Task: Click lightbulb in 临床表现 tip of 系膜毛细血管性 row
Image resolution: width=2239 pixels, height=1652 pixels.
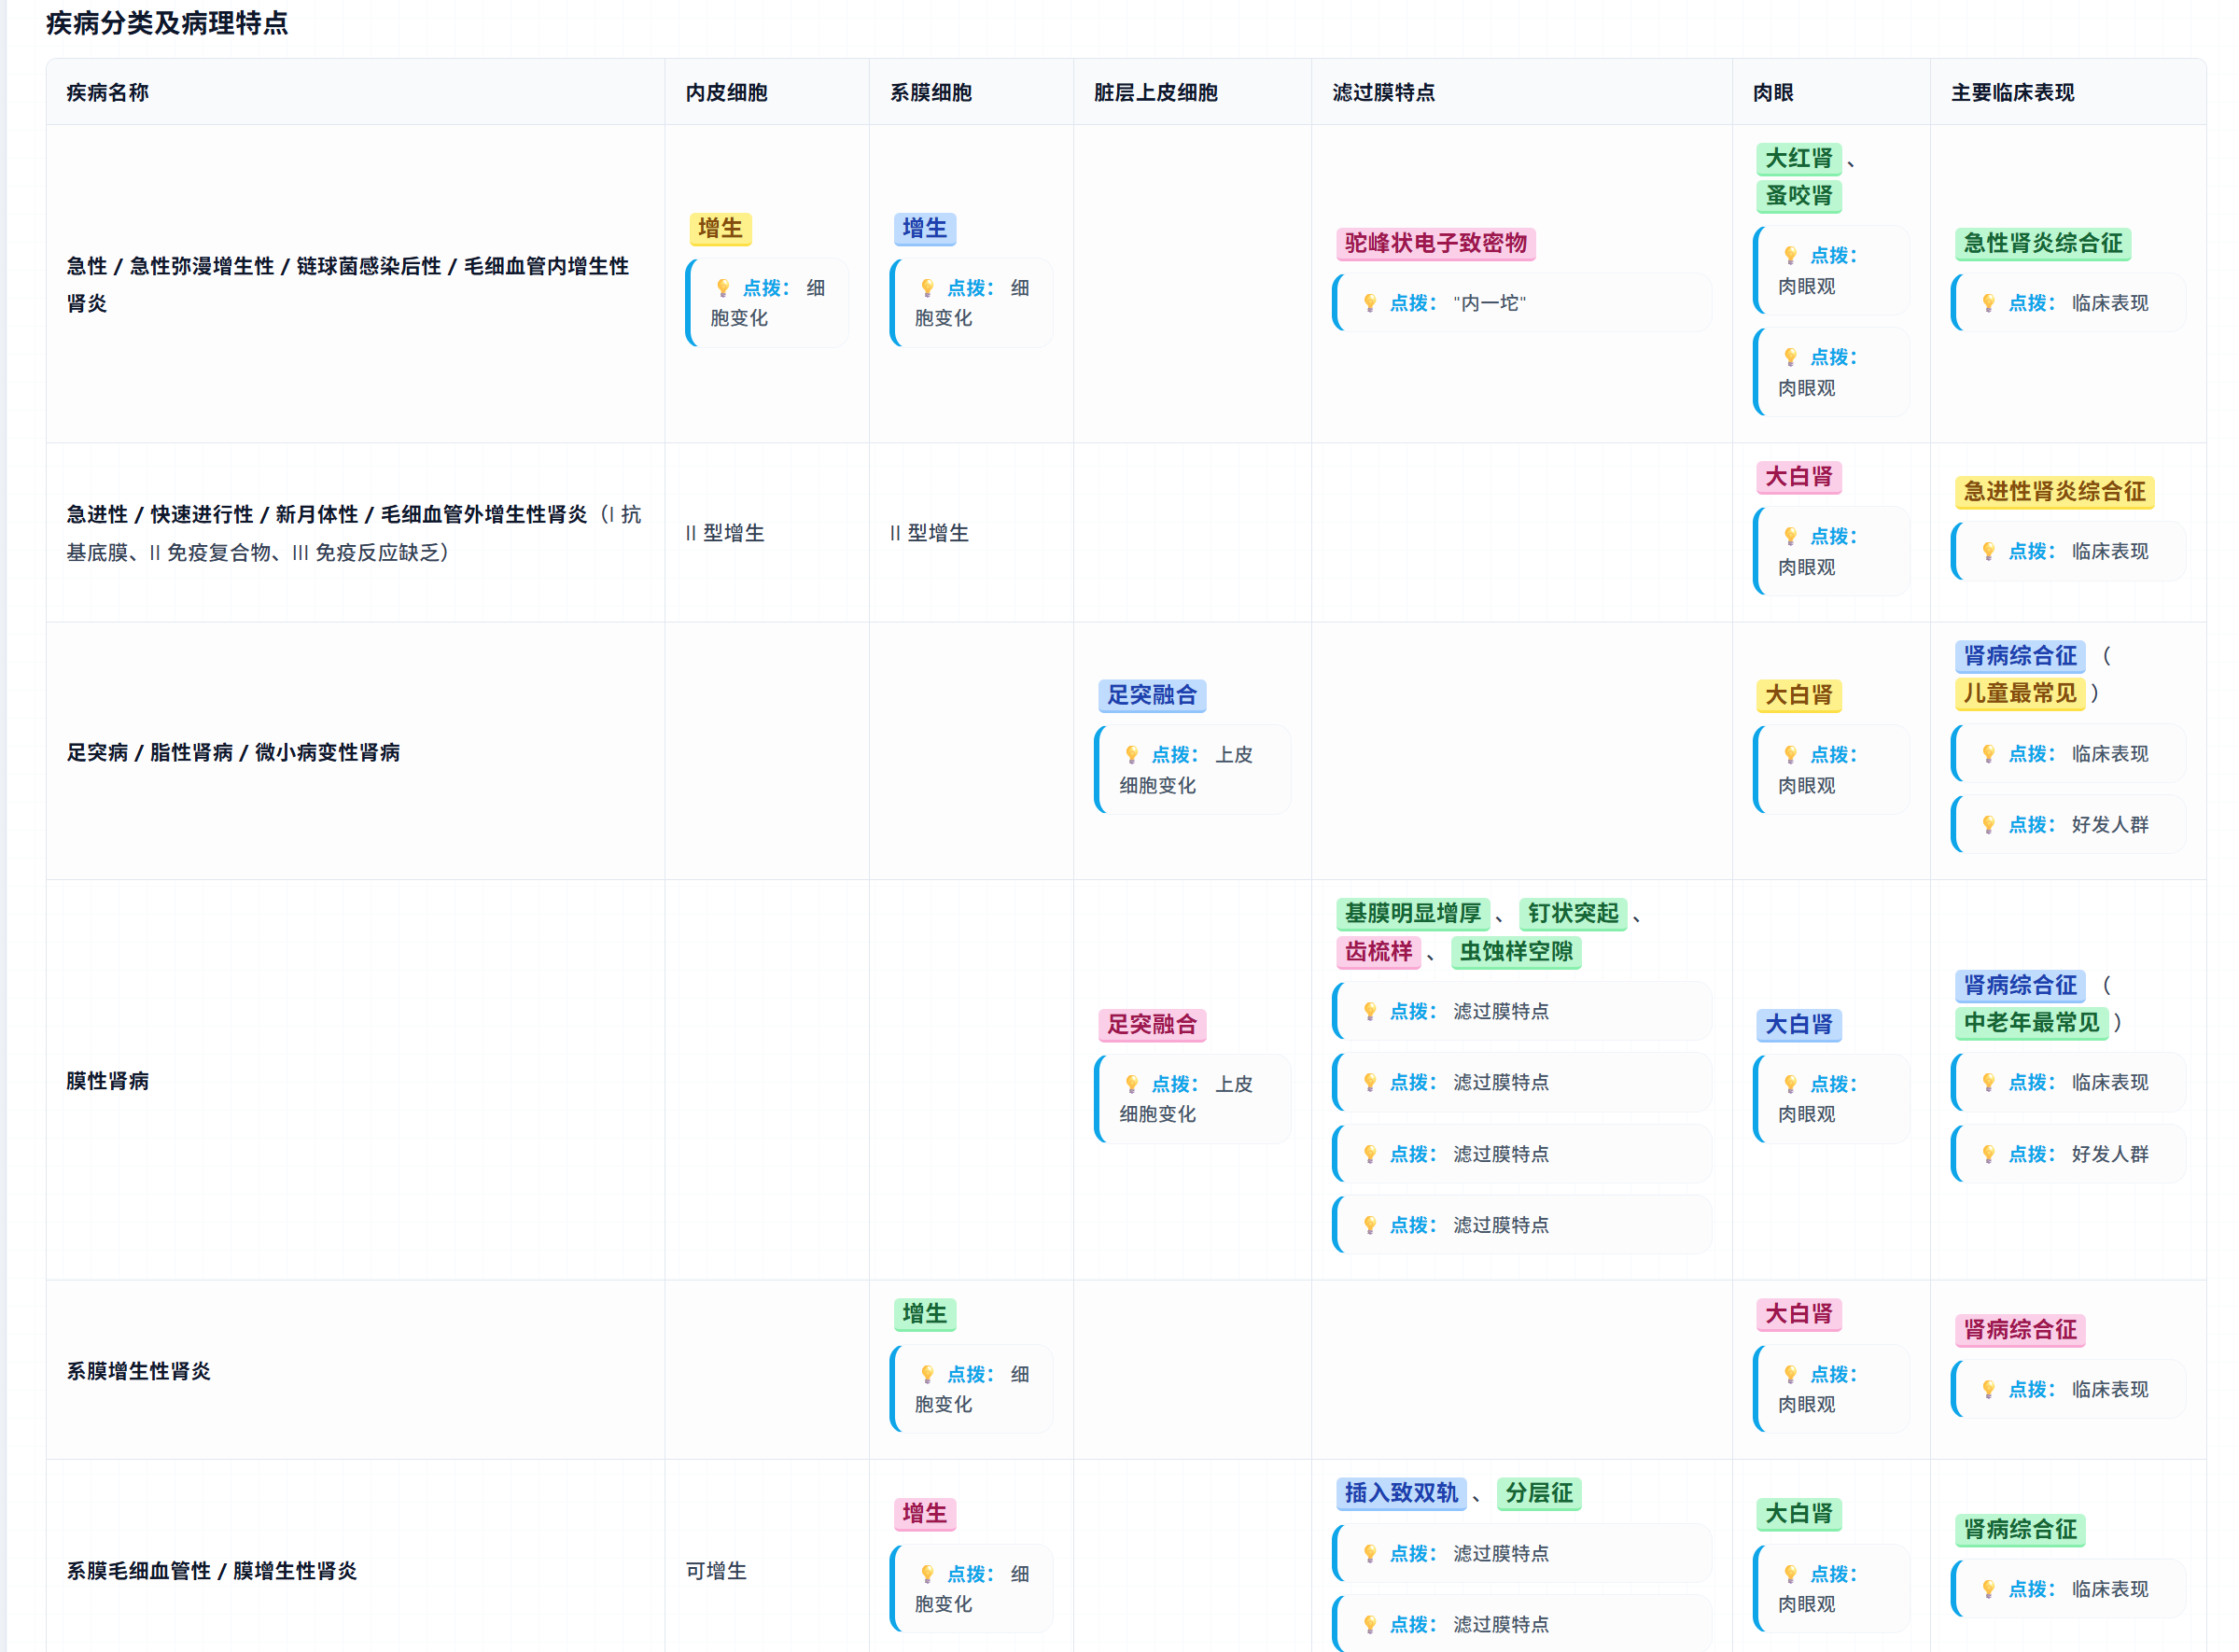Action: pos(1989,1589)
